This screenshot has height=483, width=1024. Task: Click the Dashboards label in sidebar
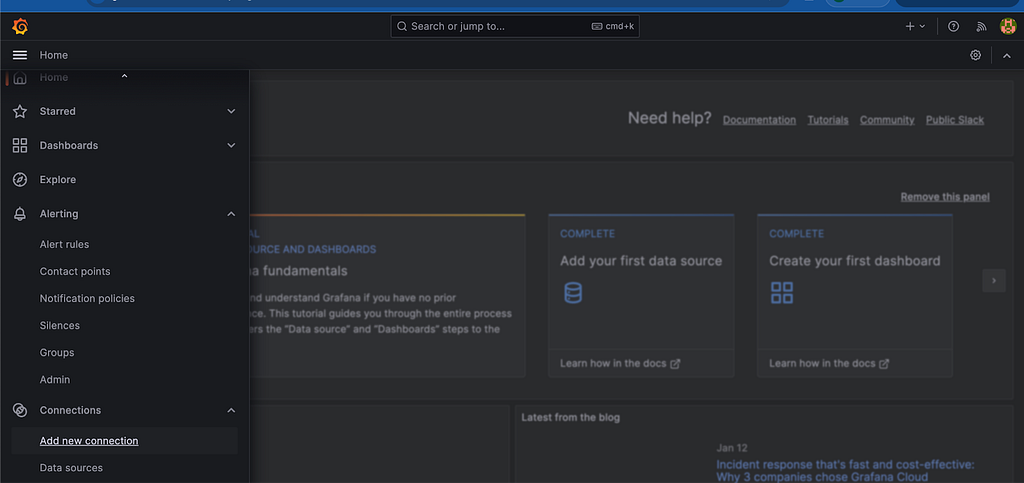[69, 146]
